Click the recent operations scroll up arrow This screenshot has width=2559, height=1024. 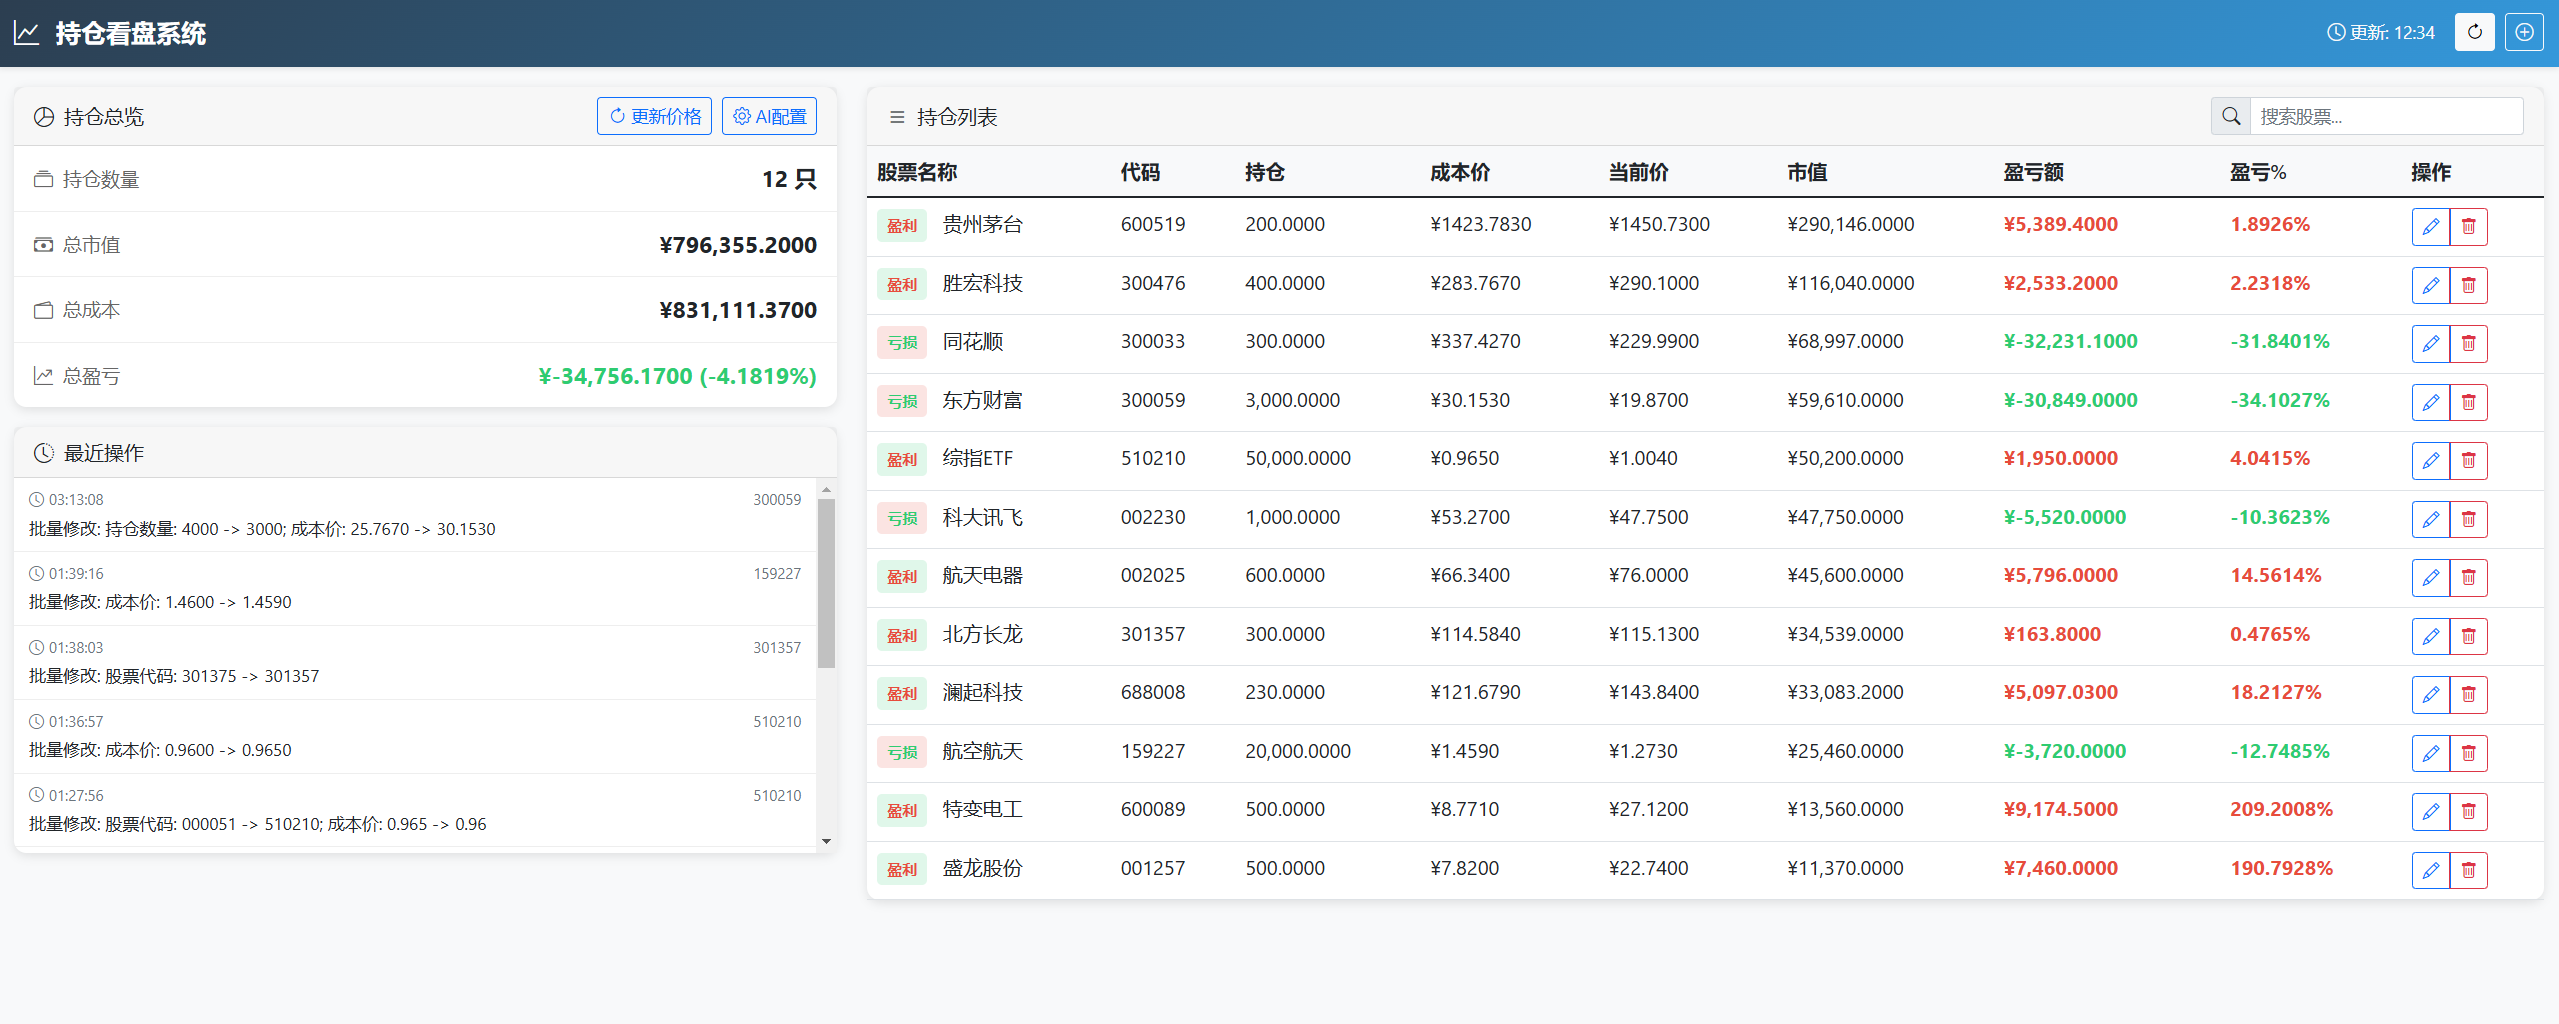coord(826,490)
